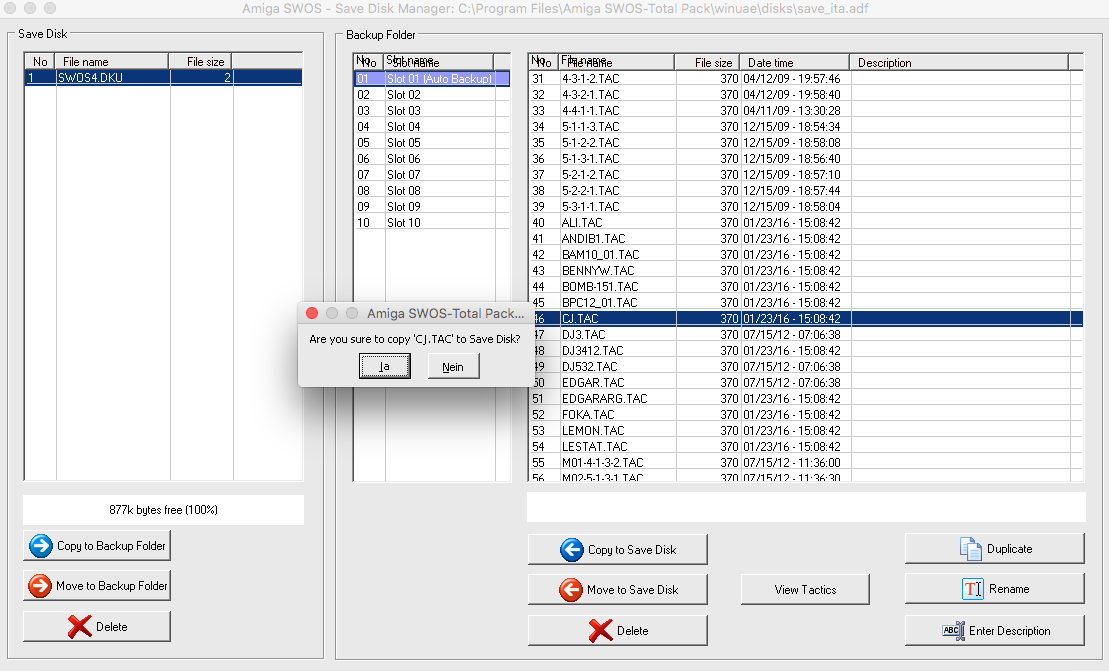Select Slot 05 in the slot list
Screen dimensions: 1109x671
404,143
